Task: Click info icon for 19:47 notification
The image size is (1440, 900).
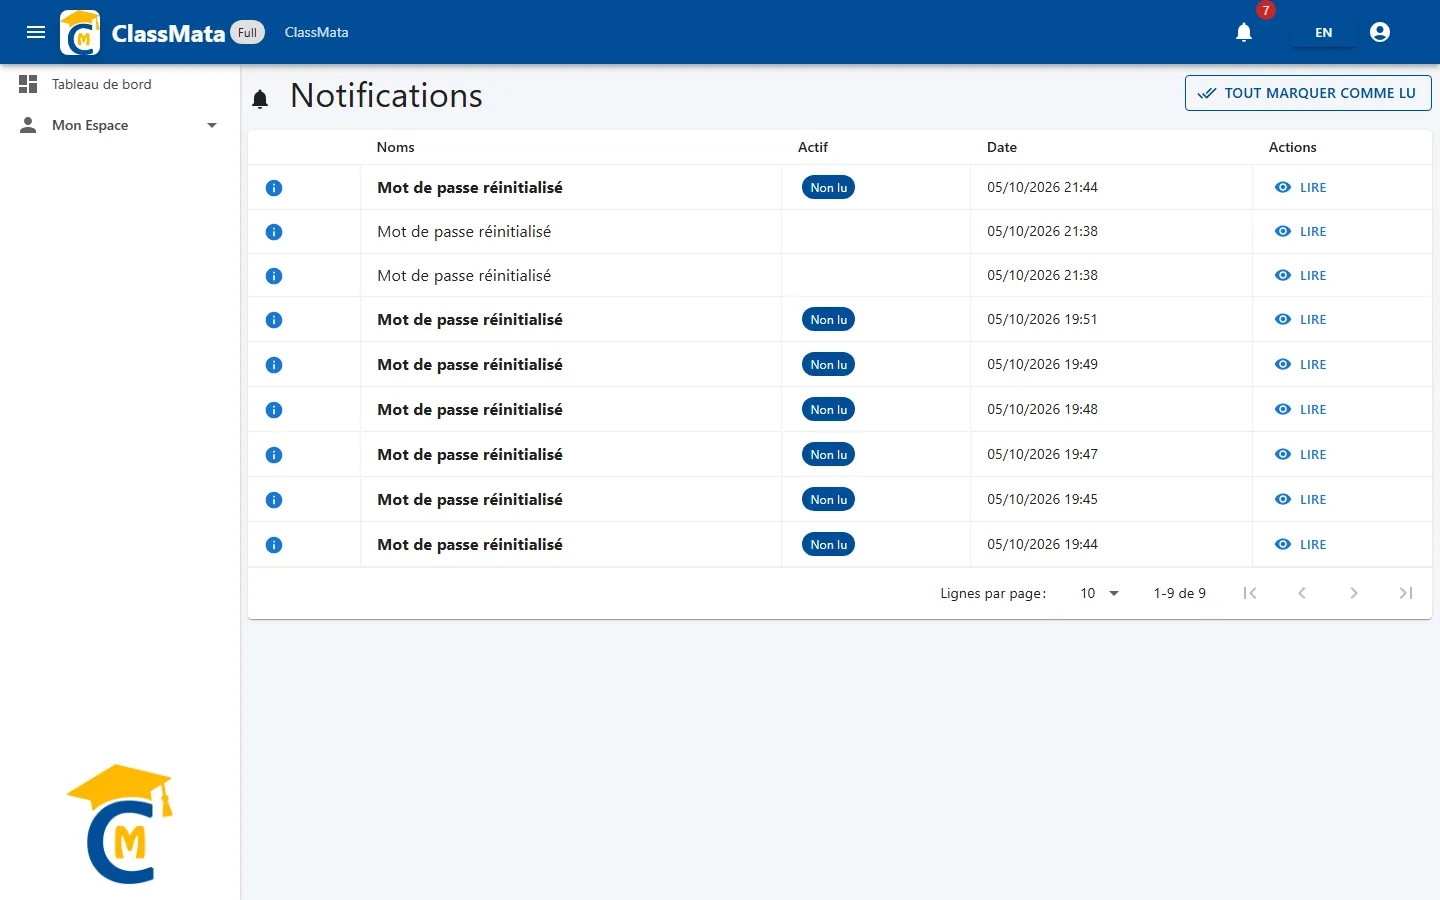Action: pyautogui.click(x=274, y=455)
